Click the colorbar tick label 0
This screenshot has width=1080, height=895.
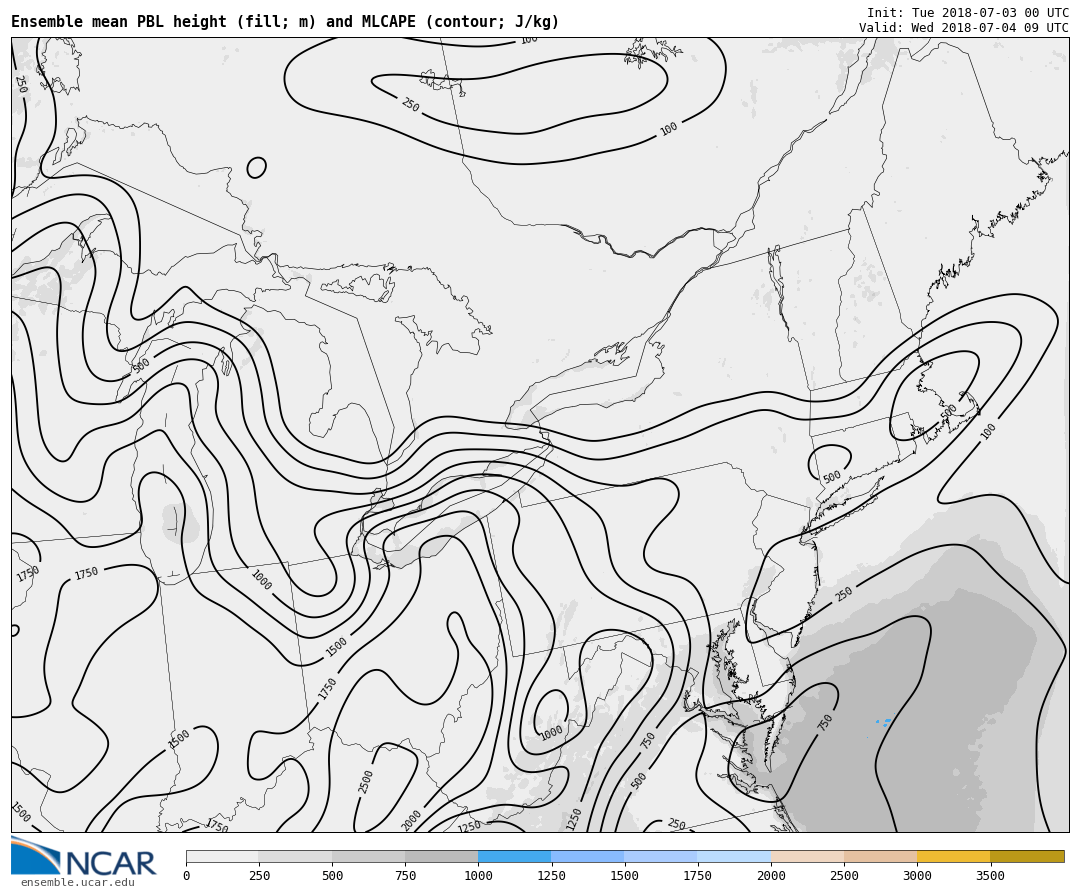(187, 876)
